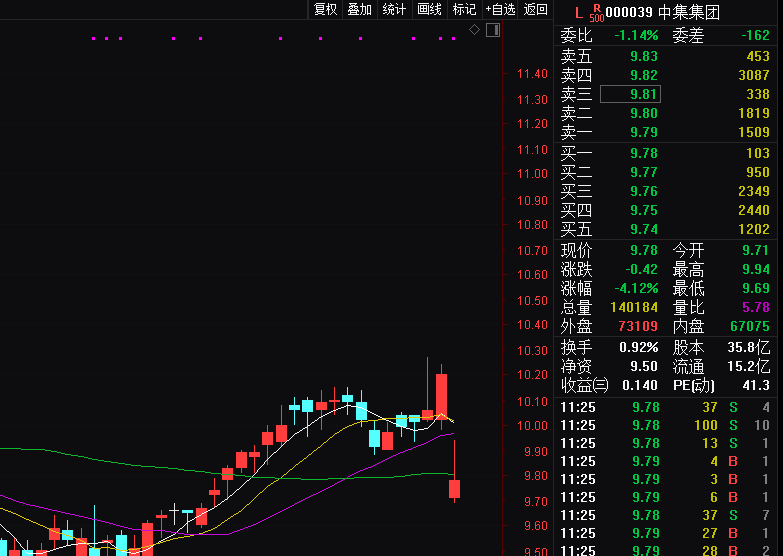Click 买四 bid price 9.75
The width and height of the screenshot is (783, 556).
(644, 210)
